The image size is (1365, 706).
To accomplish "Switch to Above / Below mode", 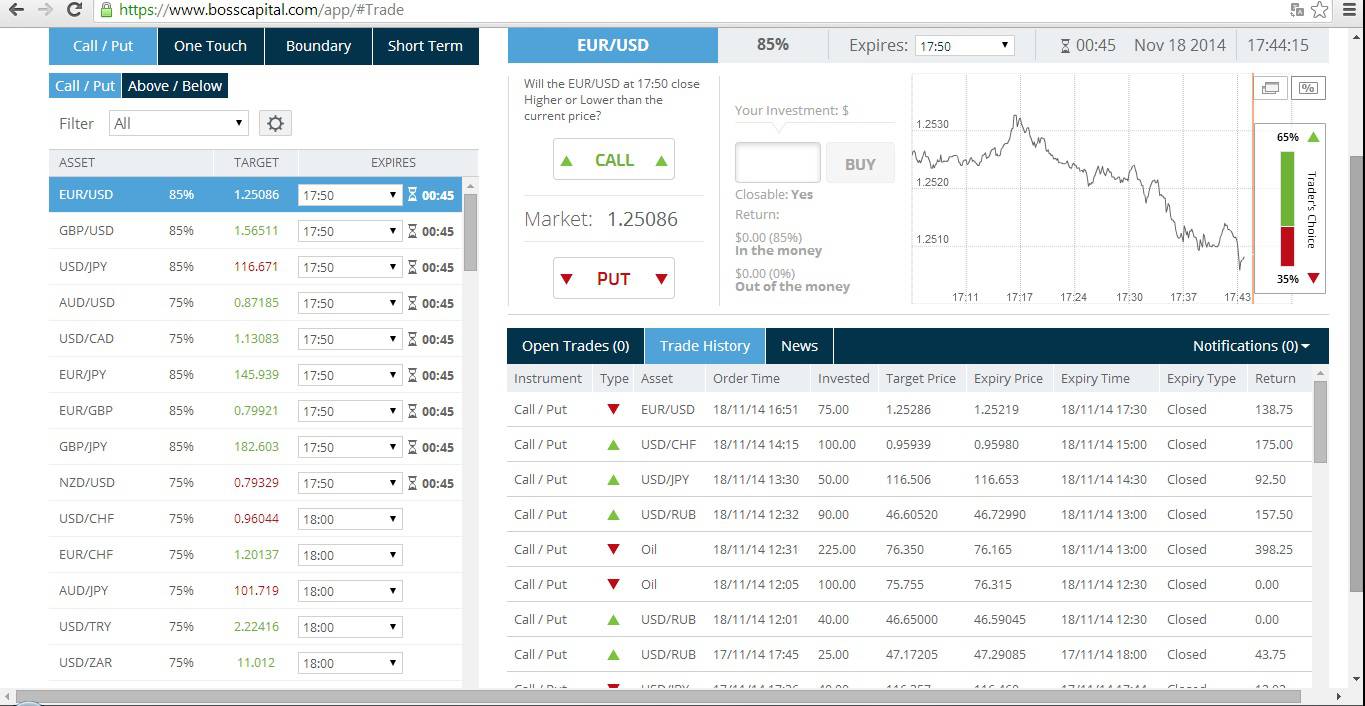I will tap(175, 86).
